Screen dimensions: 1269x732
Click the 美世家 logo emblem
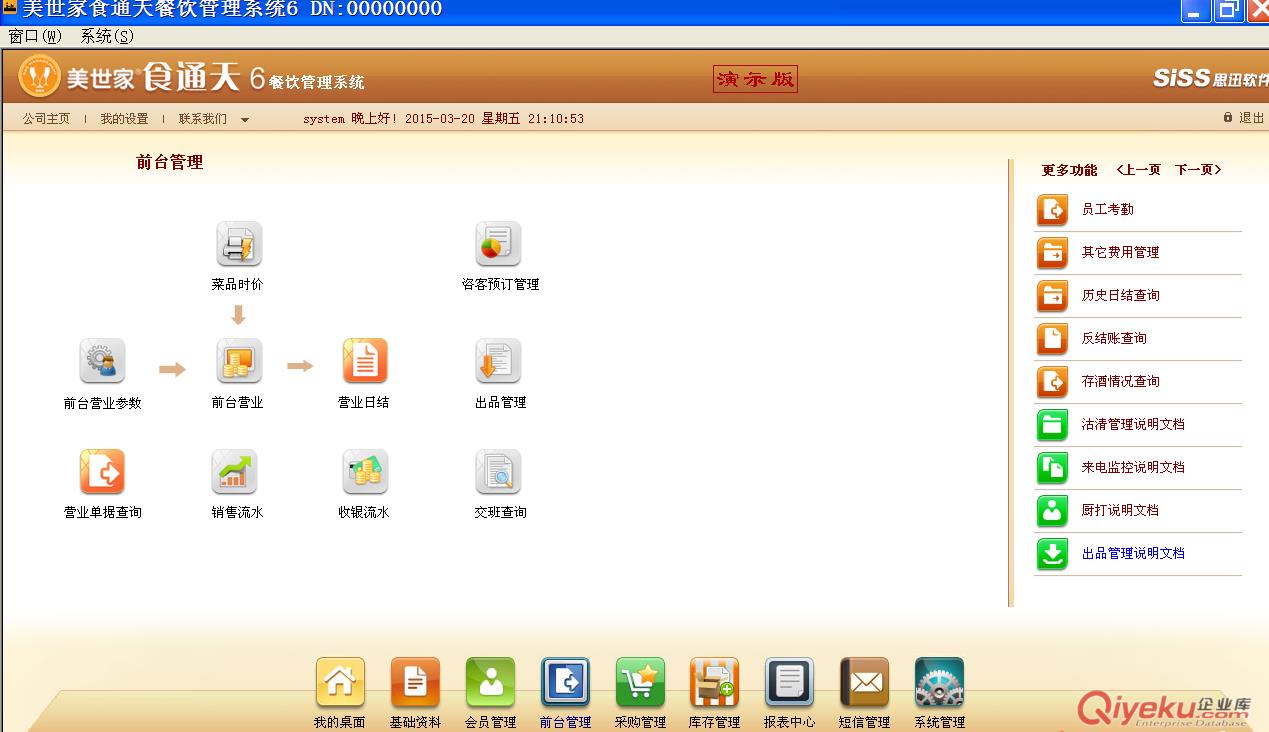tap(40, 77)
